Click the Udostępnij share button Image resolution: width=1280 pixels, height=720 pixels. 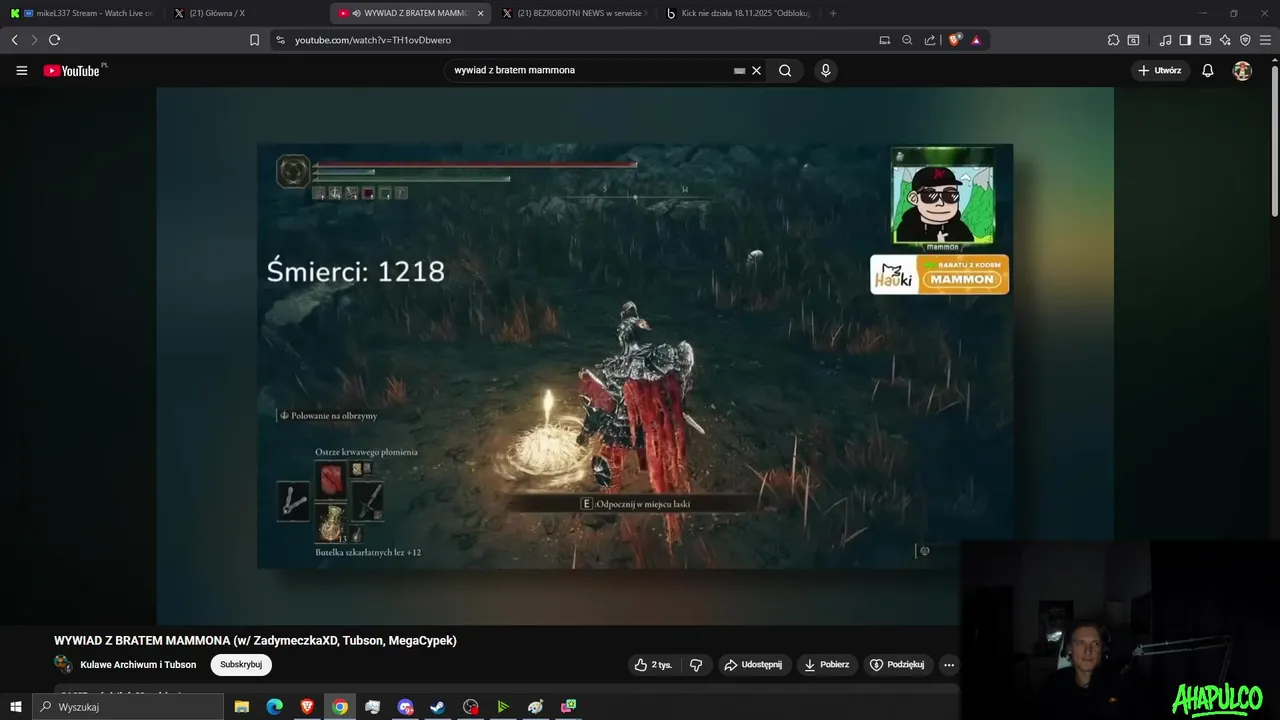click(755, 664)
